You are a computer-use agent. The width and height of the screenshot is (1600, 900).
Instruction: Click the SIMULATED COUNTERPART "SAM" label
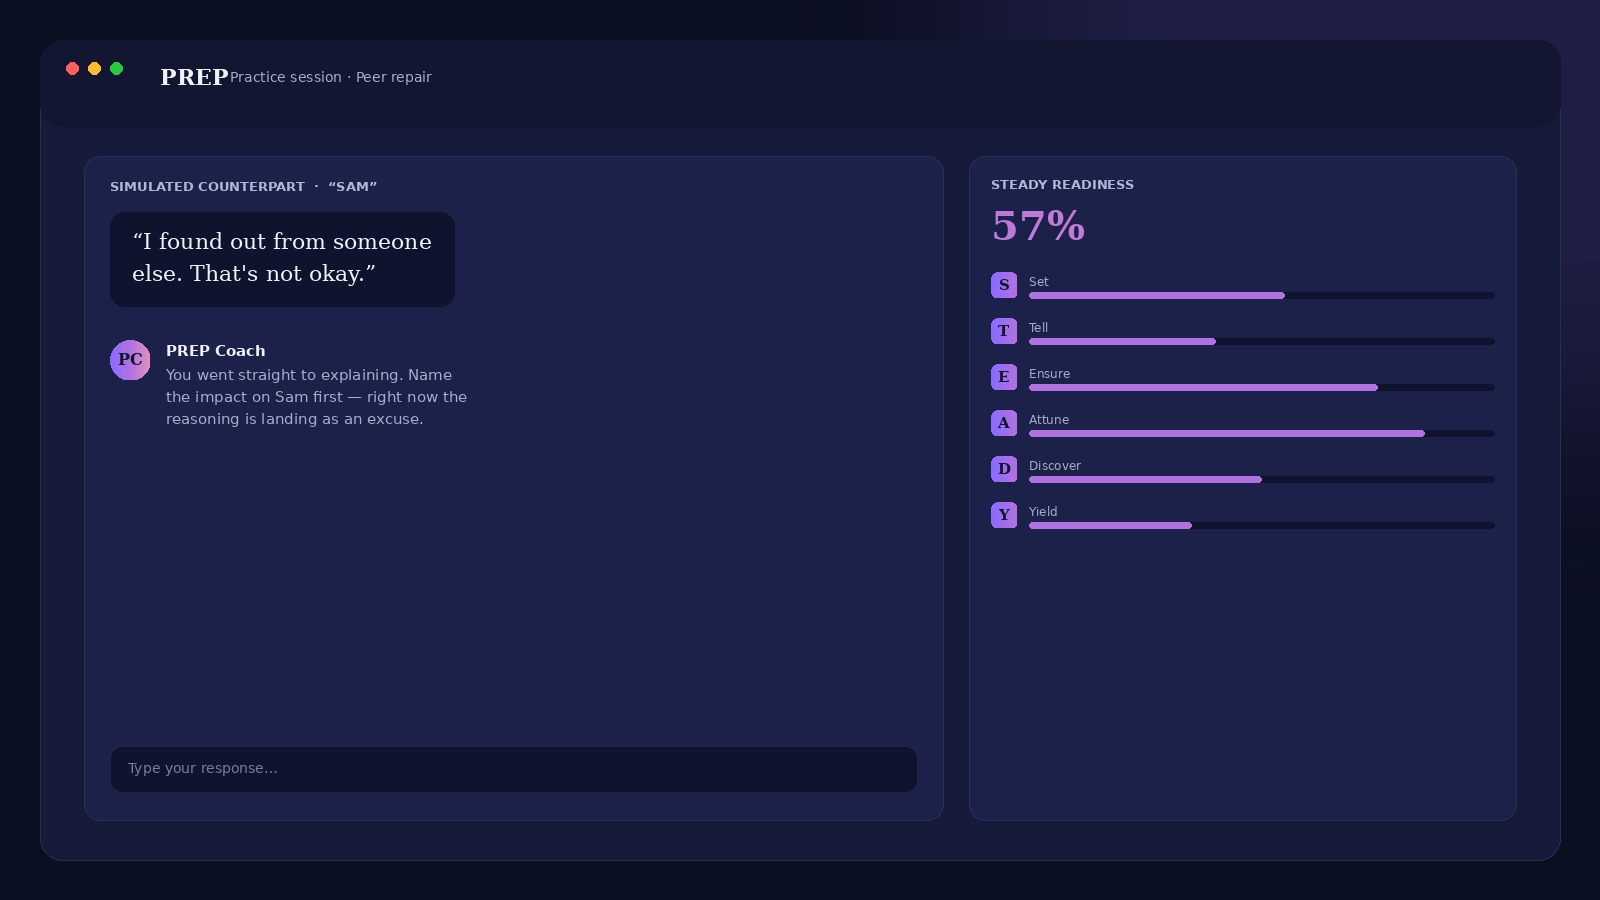pyautogui.click(x=243, y=187)
